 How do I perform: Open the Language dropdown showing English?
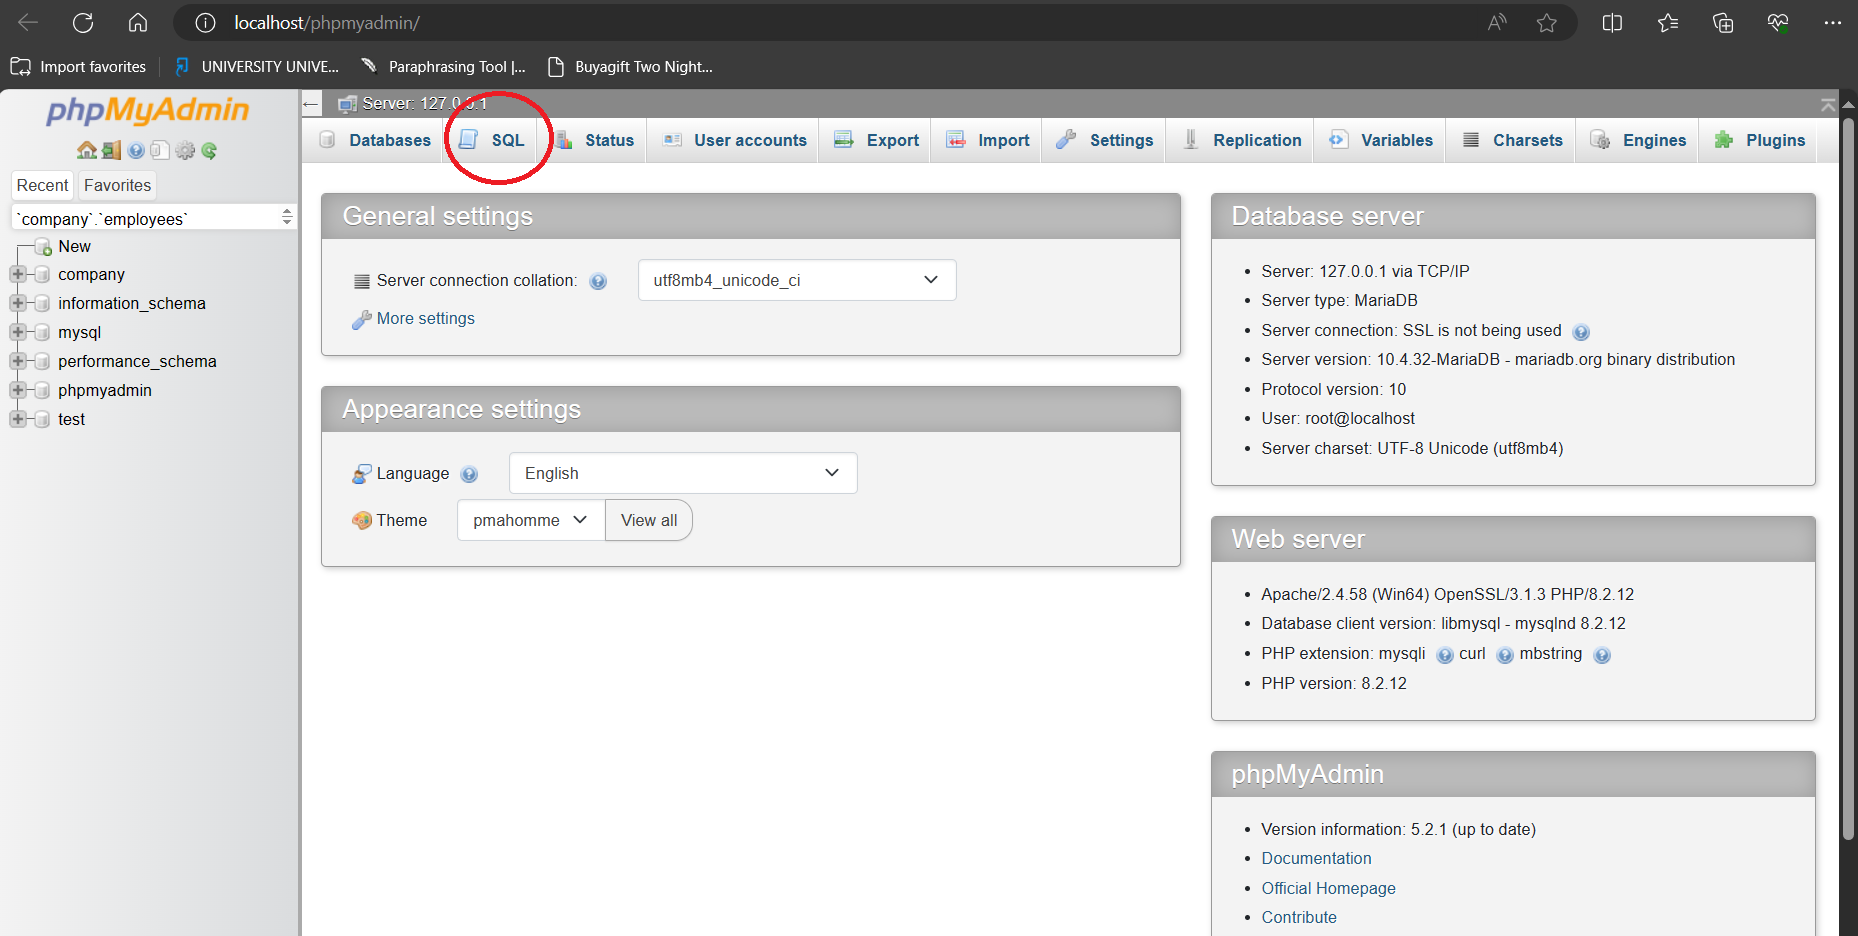[x=683, y=473]
